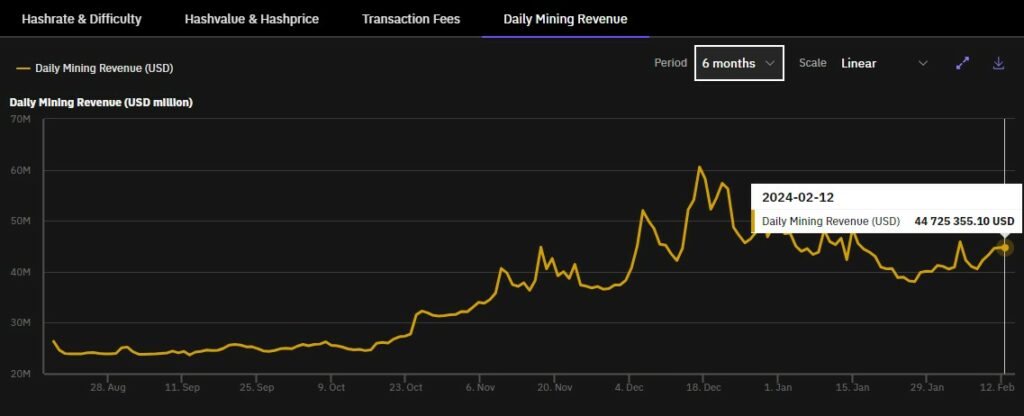Click the 18. Dec x-axis label
This screenshot has width=1024, height=416.
click(x=703, y=387)
